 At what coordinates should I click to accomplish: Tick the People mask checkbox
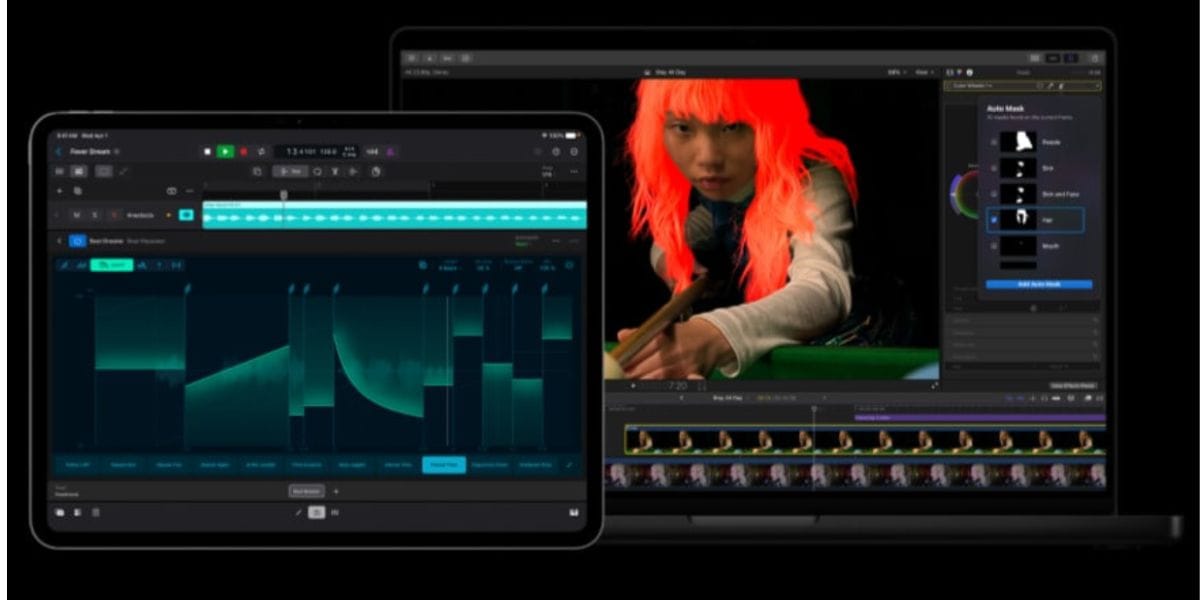point(993,142)
